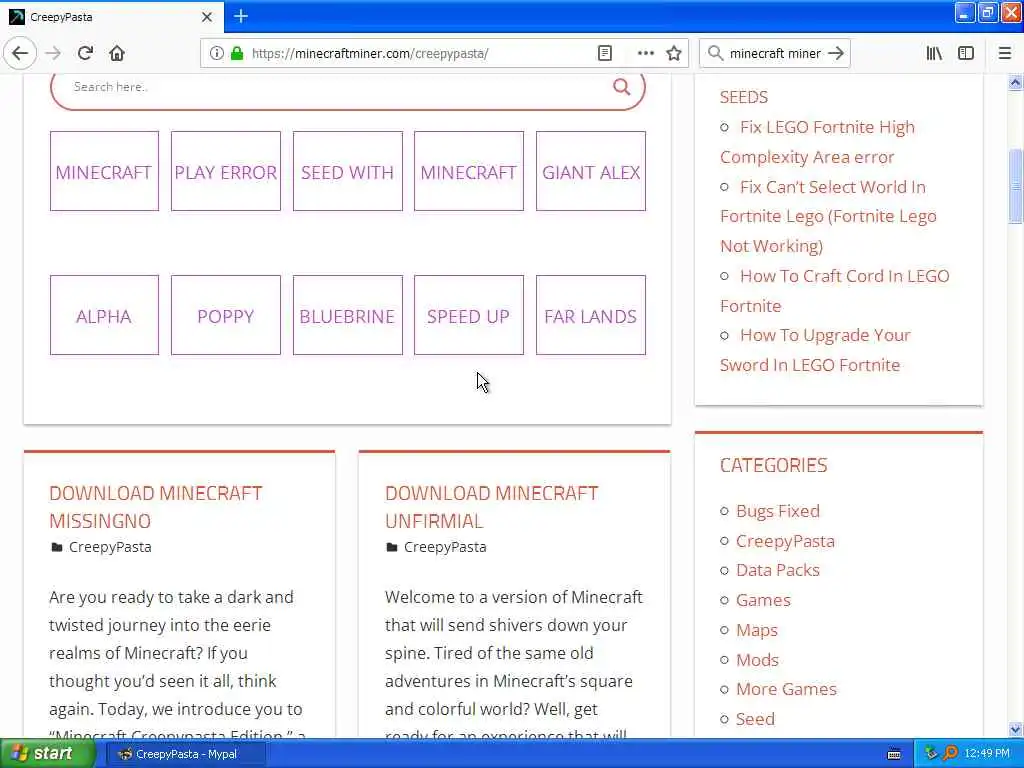Select CreepyPasta - Mypal taskbar button

[x=185, y=754]
